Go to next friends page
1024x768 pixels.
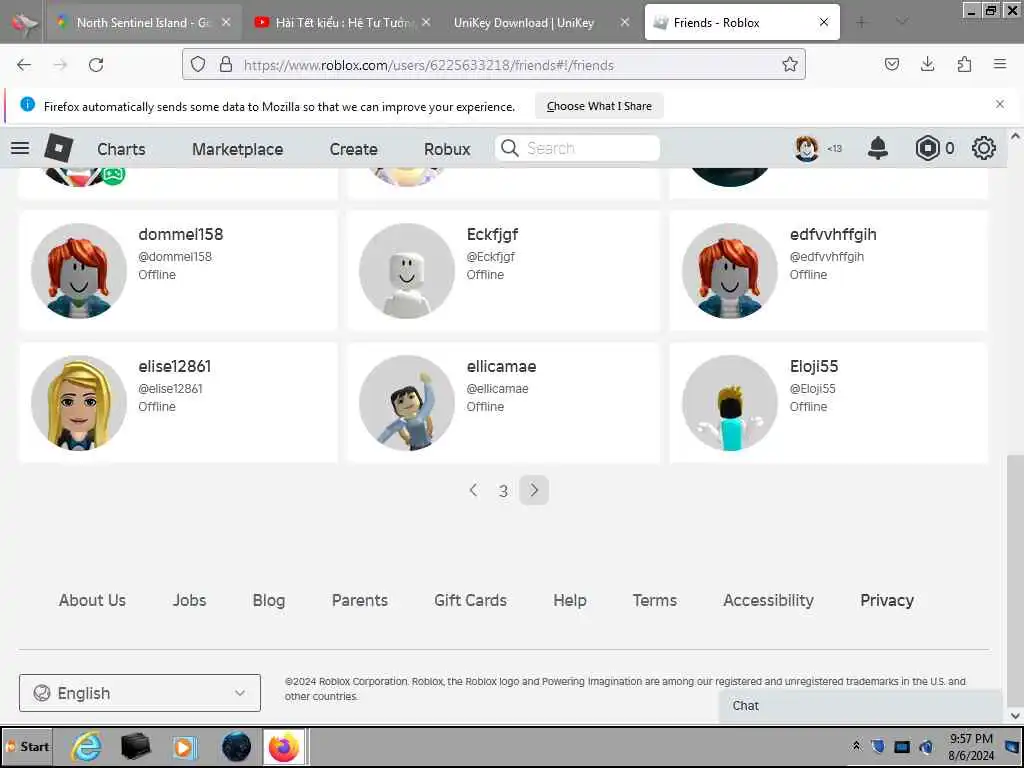coord(534,490)
